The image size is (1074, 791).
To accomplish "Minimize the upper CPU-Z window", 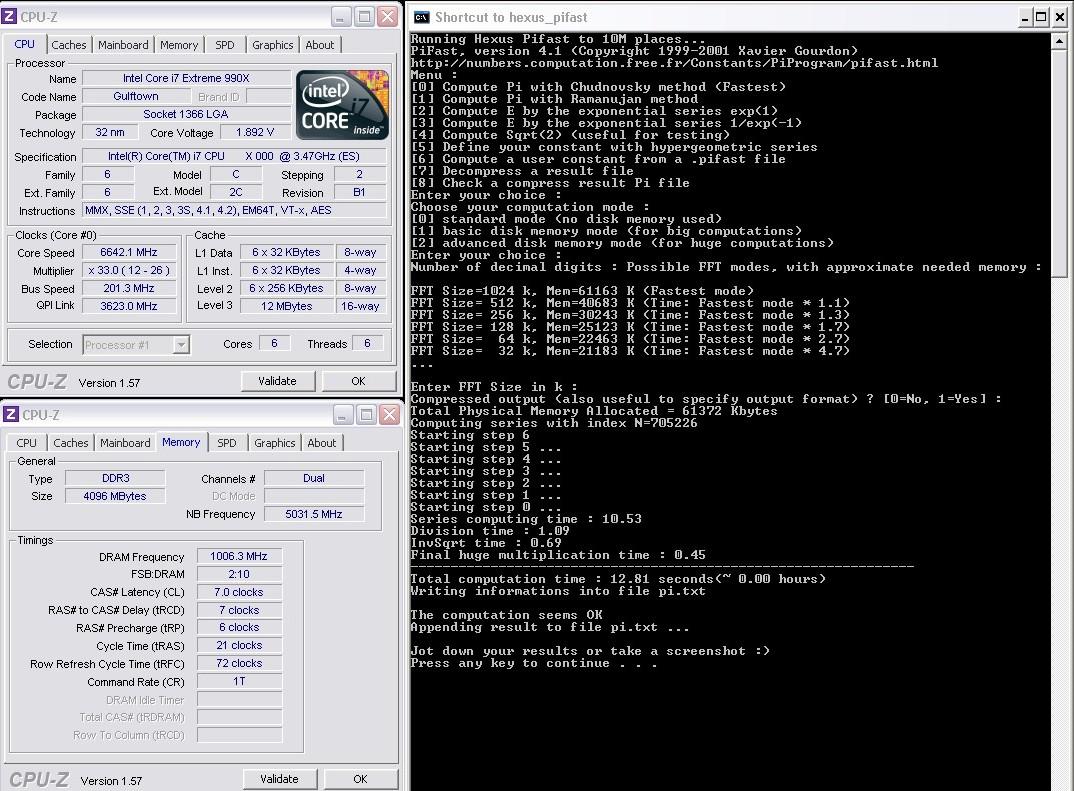I will pyautogui.click(x=341, y=17).
